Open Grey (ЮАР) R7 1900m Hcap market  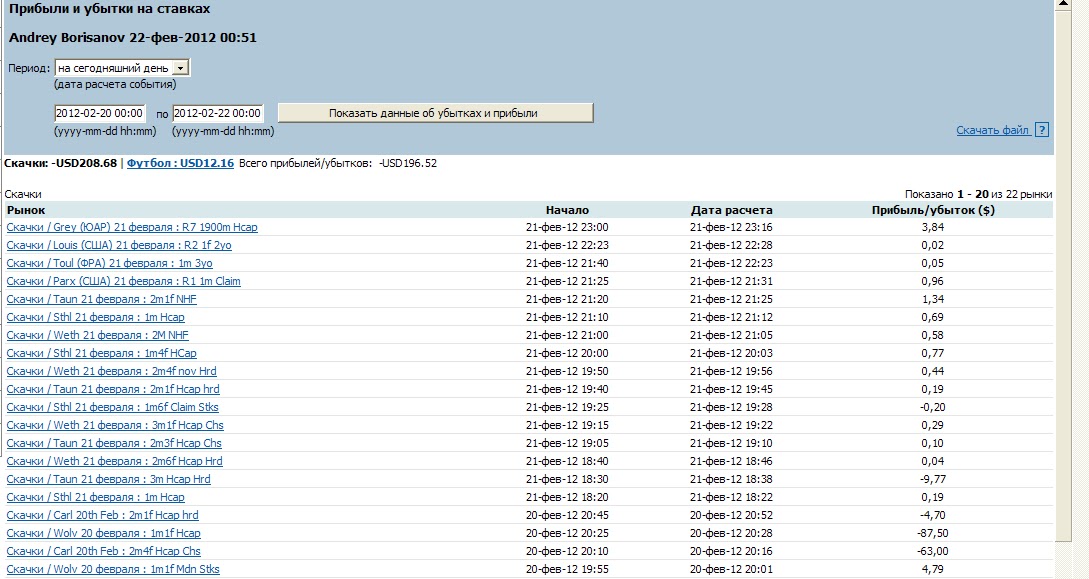(132, 227)
